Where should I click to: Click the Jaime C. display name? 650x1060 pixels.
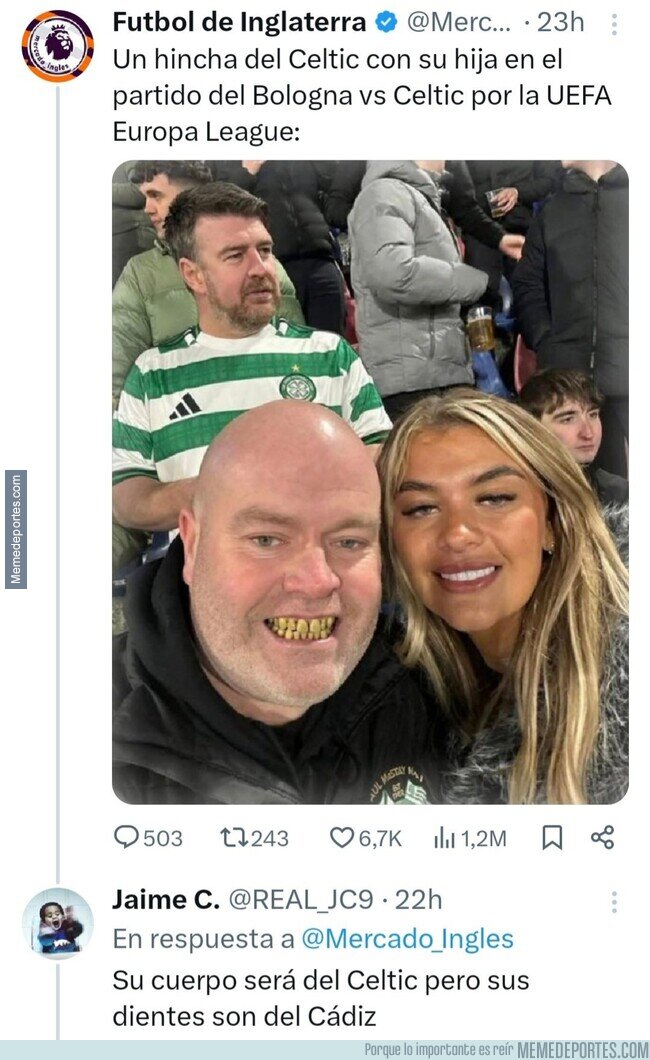(165, 899)
